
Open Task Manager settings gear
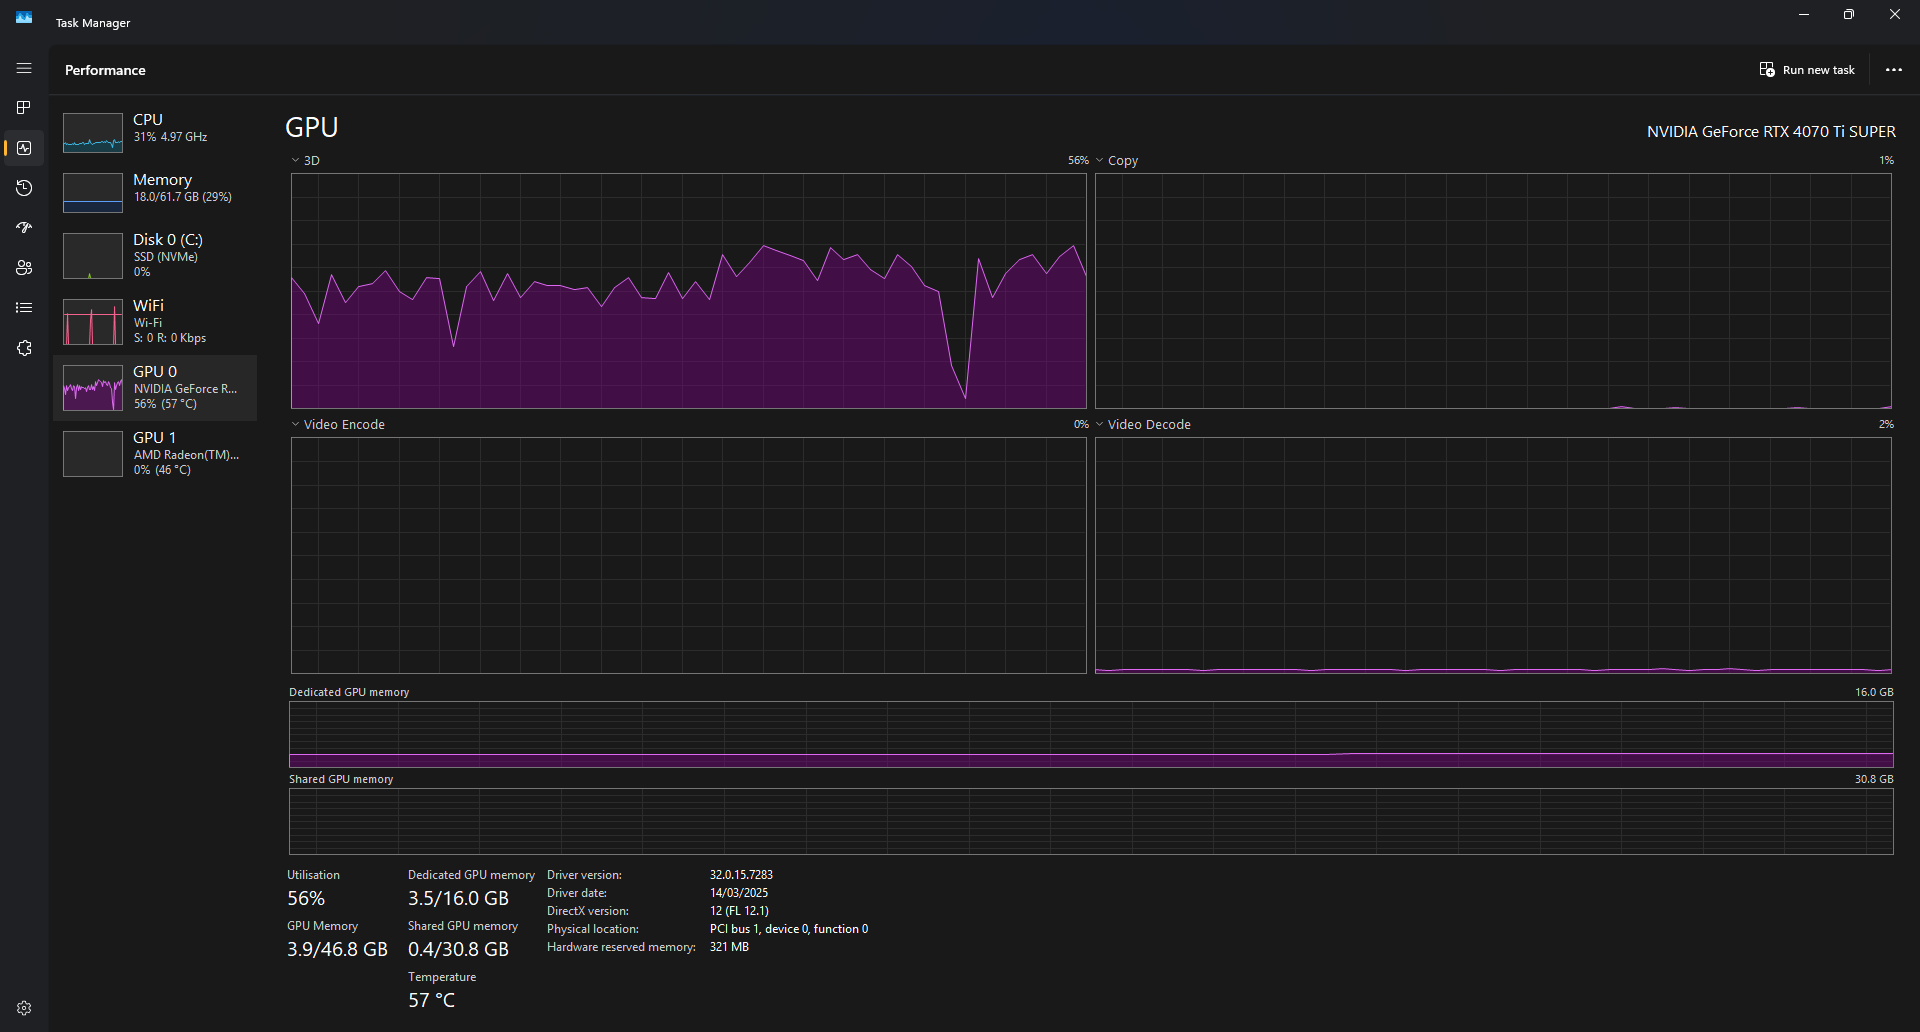24,1008
